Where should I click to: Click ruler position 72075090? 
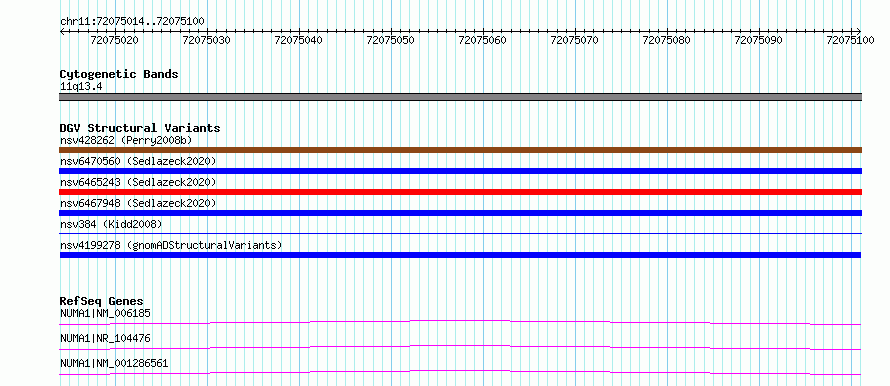[x=759, y=40]
